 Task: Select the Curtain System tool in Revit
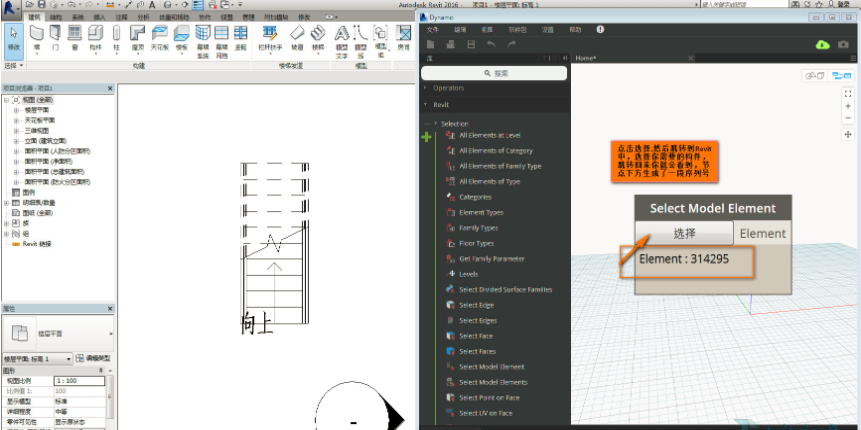tap(203, 41)
